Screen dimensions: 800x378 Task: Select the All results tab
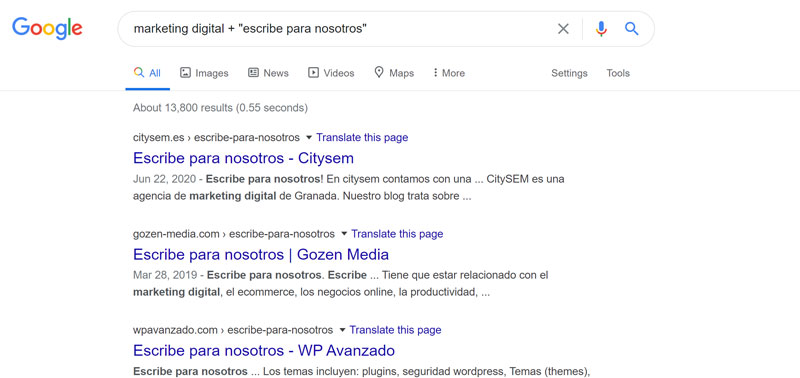click(x=147, y=73)
